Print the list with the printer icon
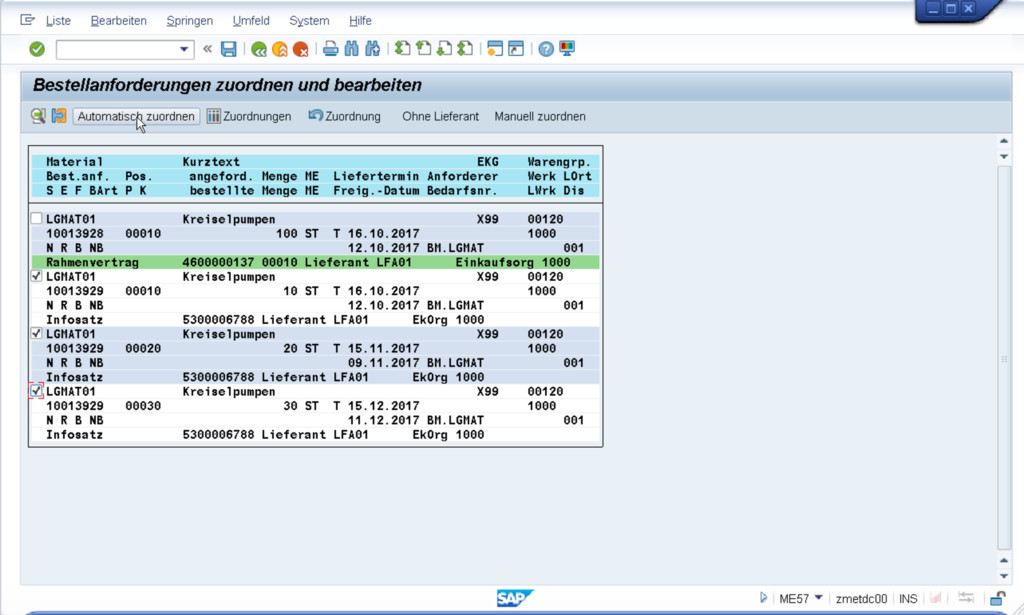 (331, 49)
